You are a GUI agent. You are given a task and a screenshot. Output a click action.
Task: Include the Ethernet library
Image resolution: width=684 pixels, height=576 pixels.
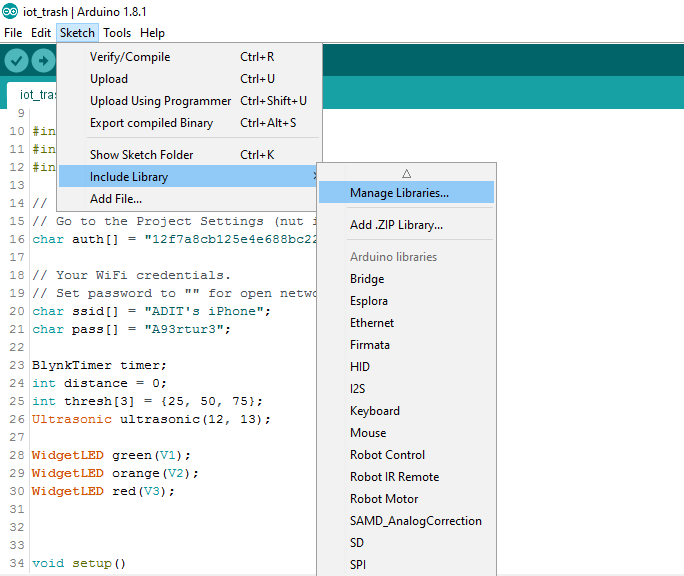(x=372, y=323)
